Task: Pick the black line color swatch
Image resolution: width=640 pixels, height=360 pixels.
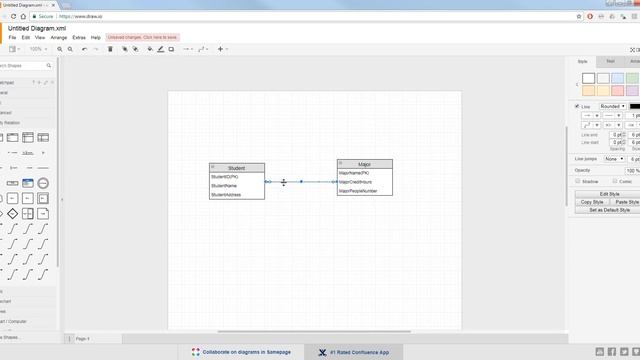Action: (635, 106)
